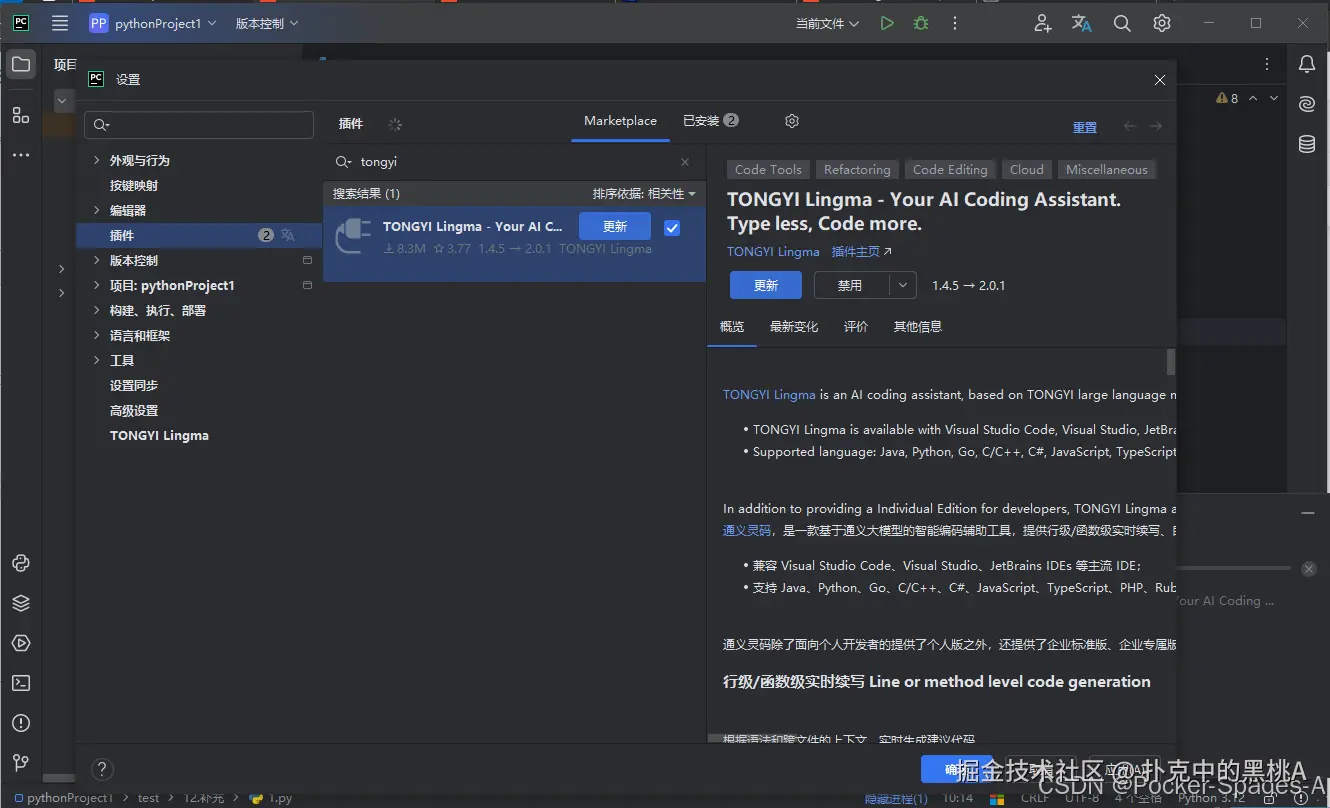Expand the 构建、执行、部署 node

pos(96,310)
